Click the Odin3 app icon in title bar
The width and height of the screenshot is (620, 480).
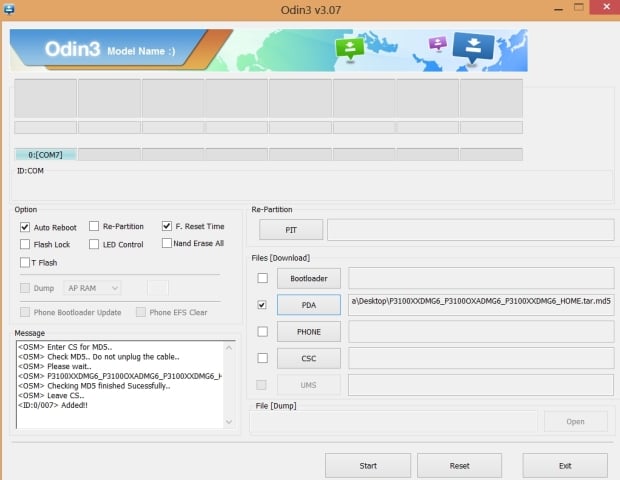(x=9, y=9)
